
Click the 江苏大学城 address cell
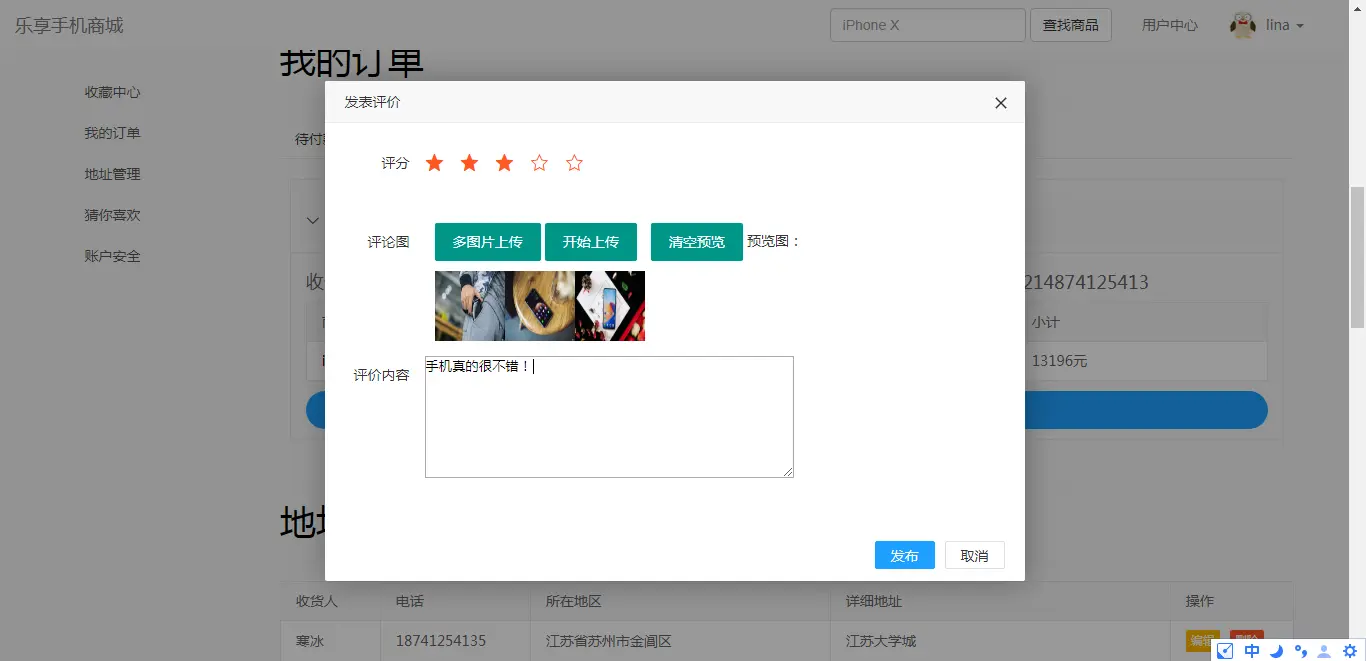(x=1001, y=641)
